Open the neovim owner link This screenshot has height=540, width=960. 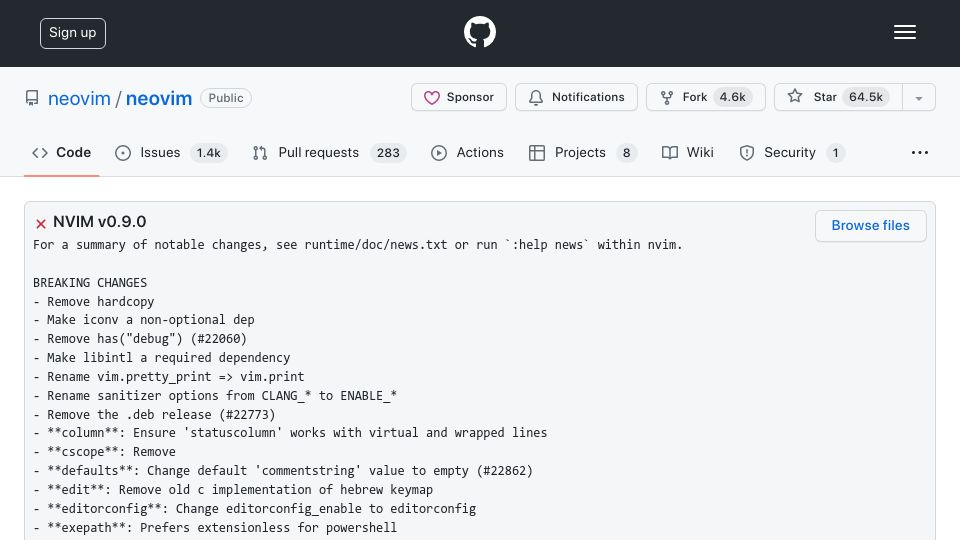79,98
